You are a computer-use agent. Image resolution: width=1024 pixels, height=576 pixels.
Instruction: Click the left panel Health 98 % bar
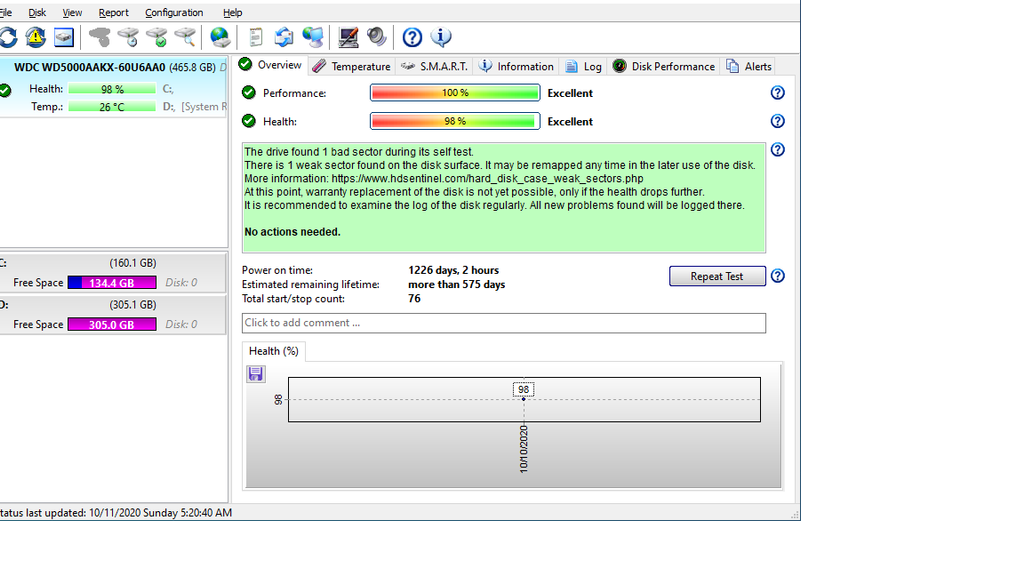(x=112, y=89)
